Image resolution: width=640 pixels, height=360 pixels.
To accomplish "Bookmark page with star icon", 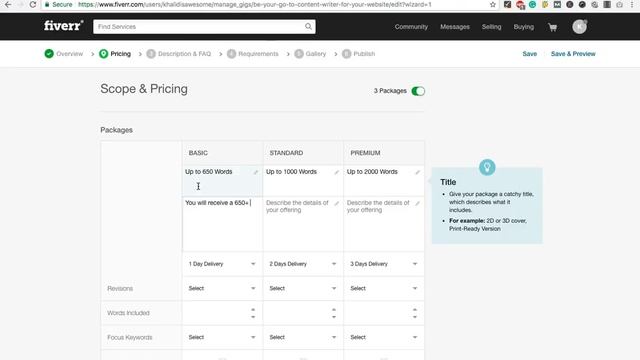I will click(493, 4).
